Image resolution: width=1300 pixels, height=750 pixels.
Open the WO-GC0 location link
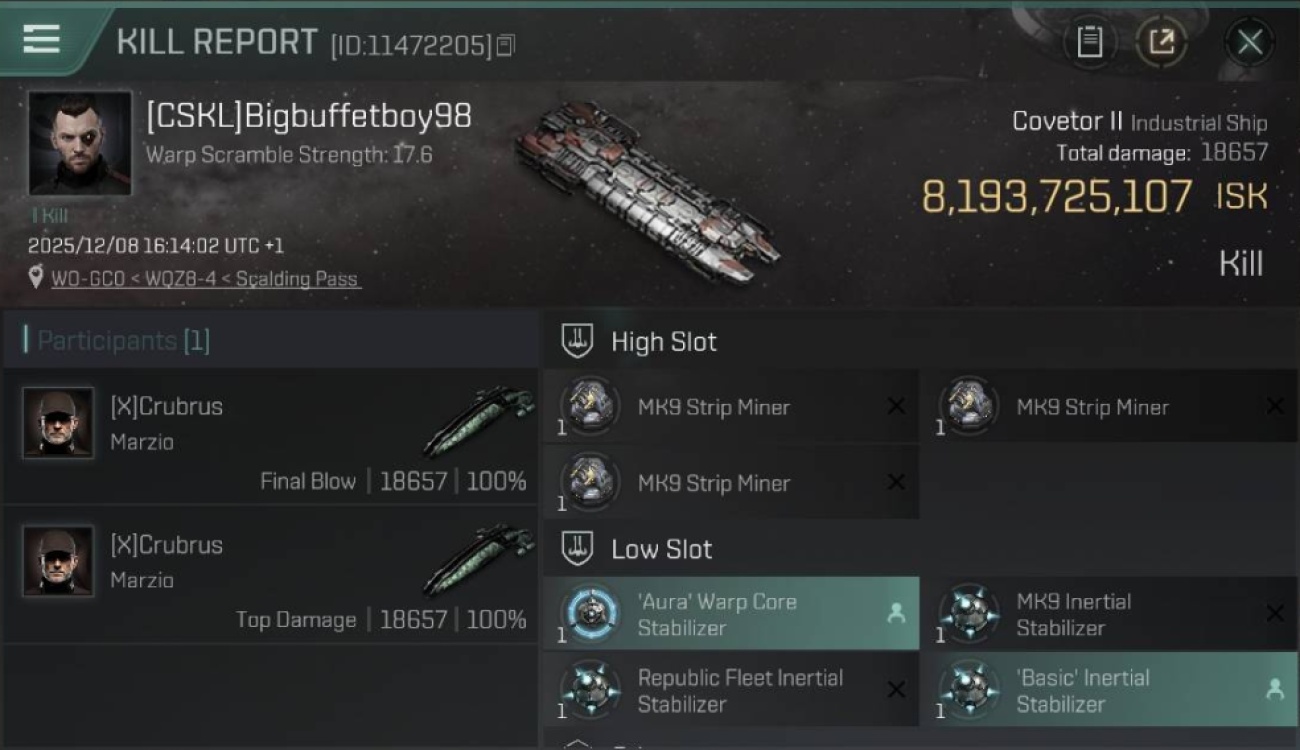[x=204, y=279]
